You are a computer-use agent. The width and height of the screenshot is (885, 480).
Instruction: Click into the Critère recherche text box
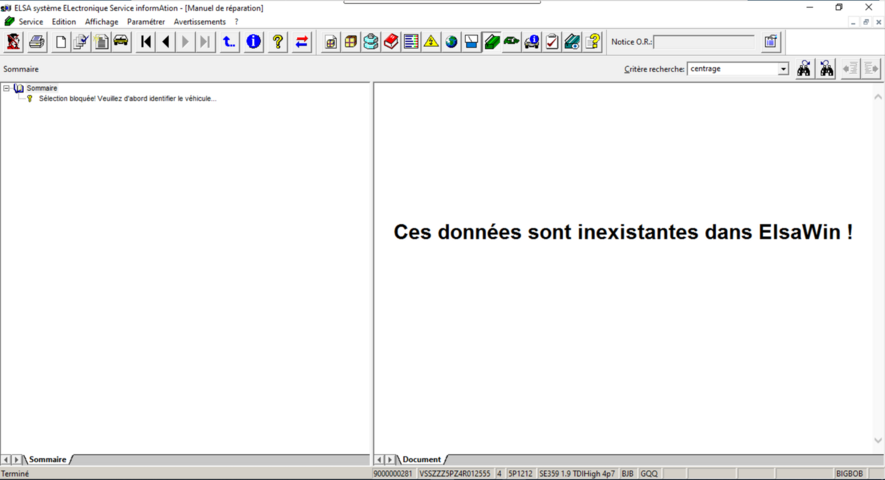click(x=733, y=69)
